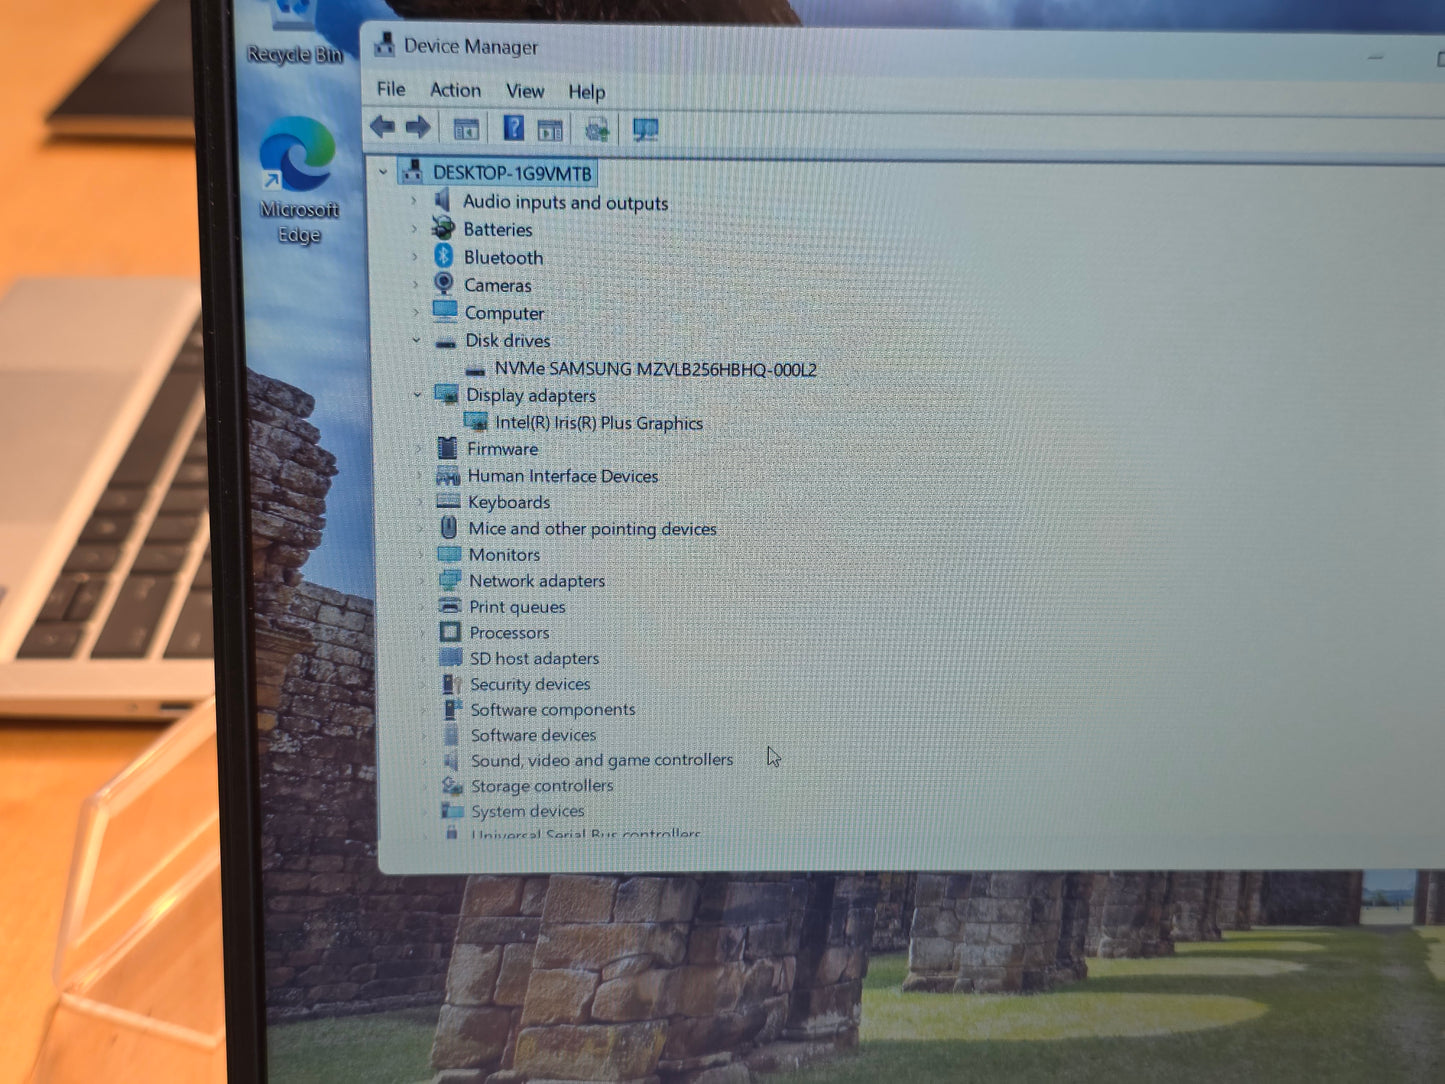The image size is (1445, 1084).
Task: Open the View menu
Action: click(525, 90)
